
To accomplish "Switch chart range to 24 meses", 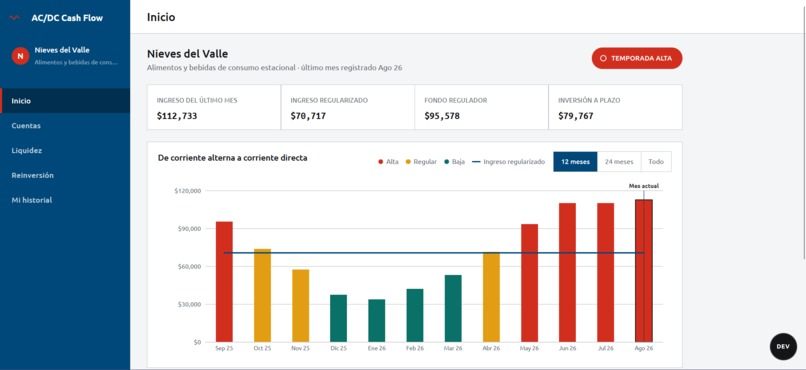I will (619, 161).
